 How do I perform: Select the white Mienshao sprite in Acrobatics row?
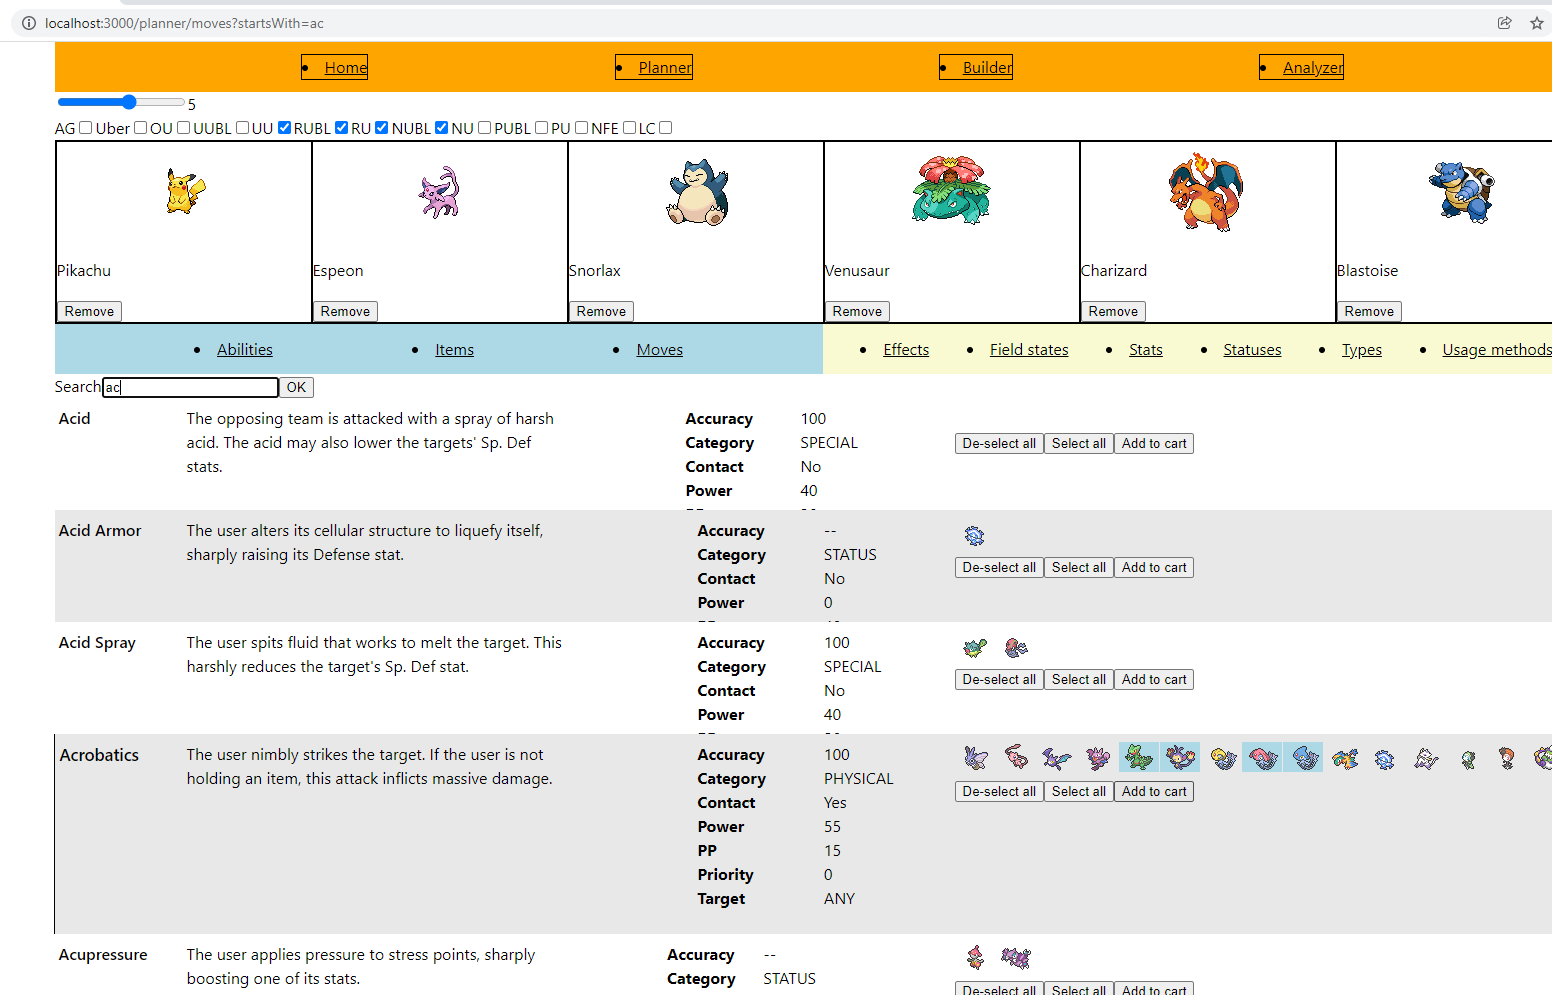[1426, 759]
